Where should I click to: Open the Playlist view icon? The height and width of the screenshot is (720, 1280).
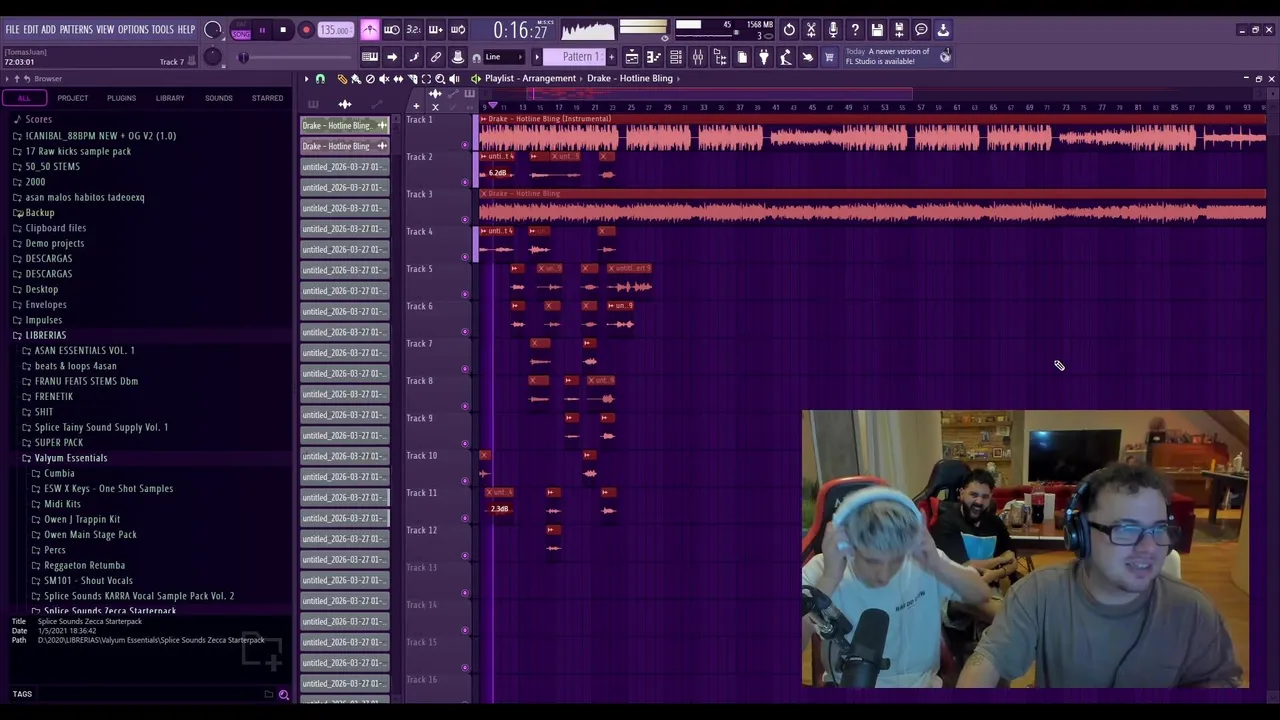[632, 57]
